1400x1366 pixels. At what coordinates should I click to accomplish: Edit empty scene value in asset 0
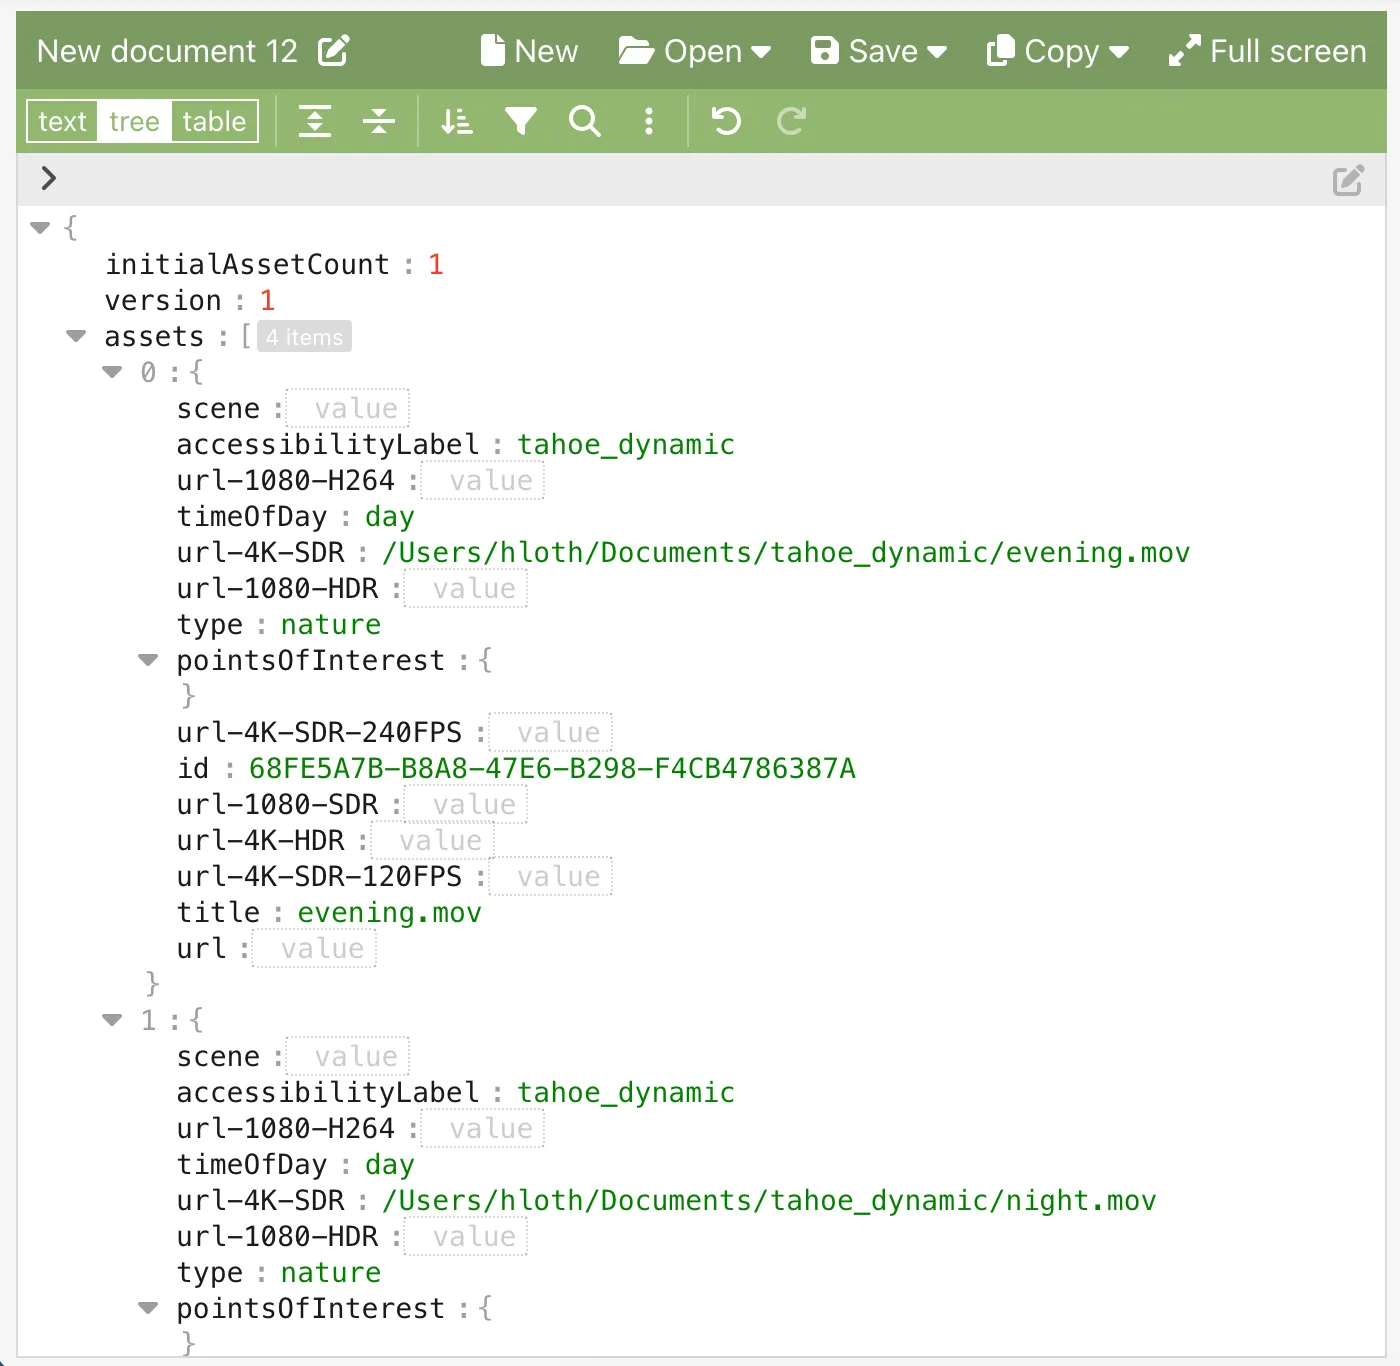[x=348, y=408]
